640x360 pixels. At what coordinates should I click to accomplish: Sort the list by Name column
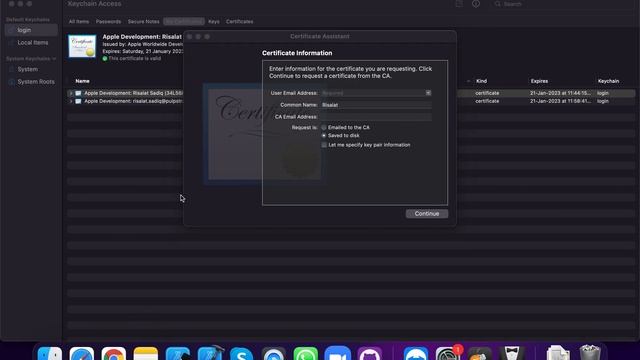[x=82, y=81]
